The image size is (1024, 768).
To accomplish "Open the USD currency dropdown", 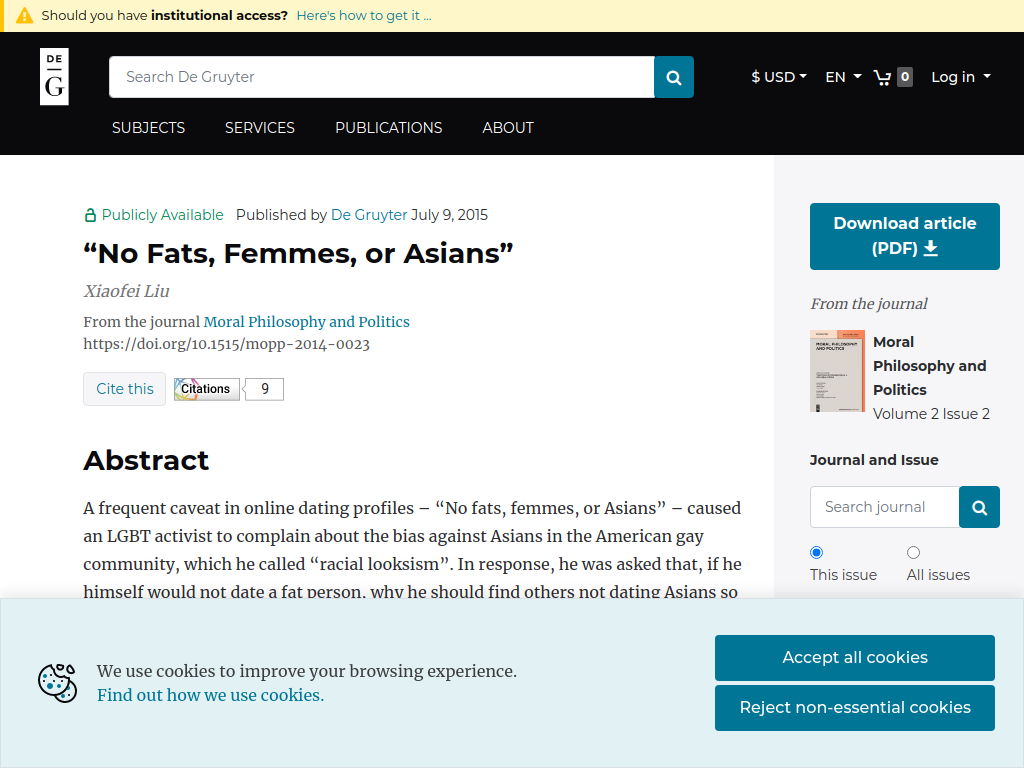I will point(778,77).
